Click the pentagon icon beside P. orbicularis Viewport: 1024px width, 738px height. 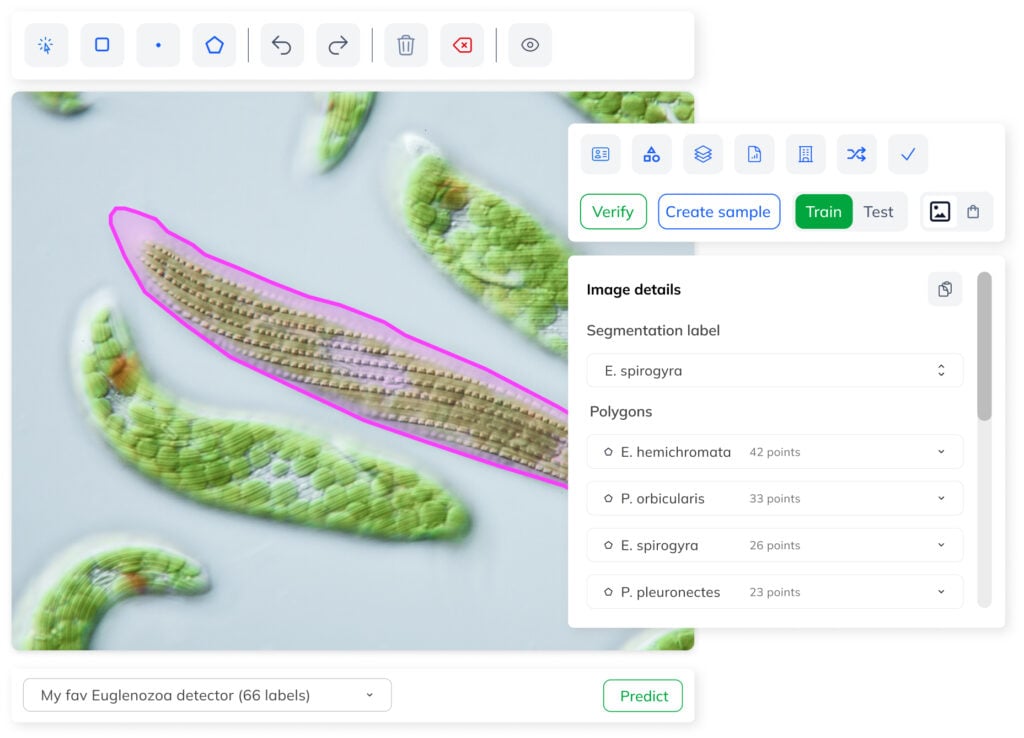click(x=608, y=498)
